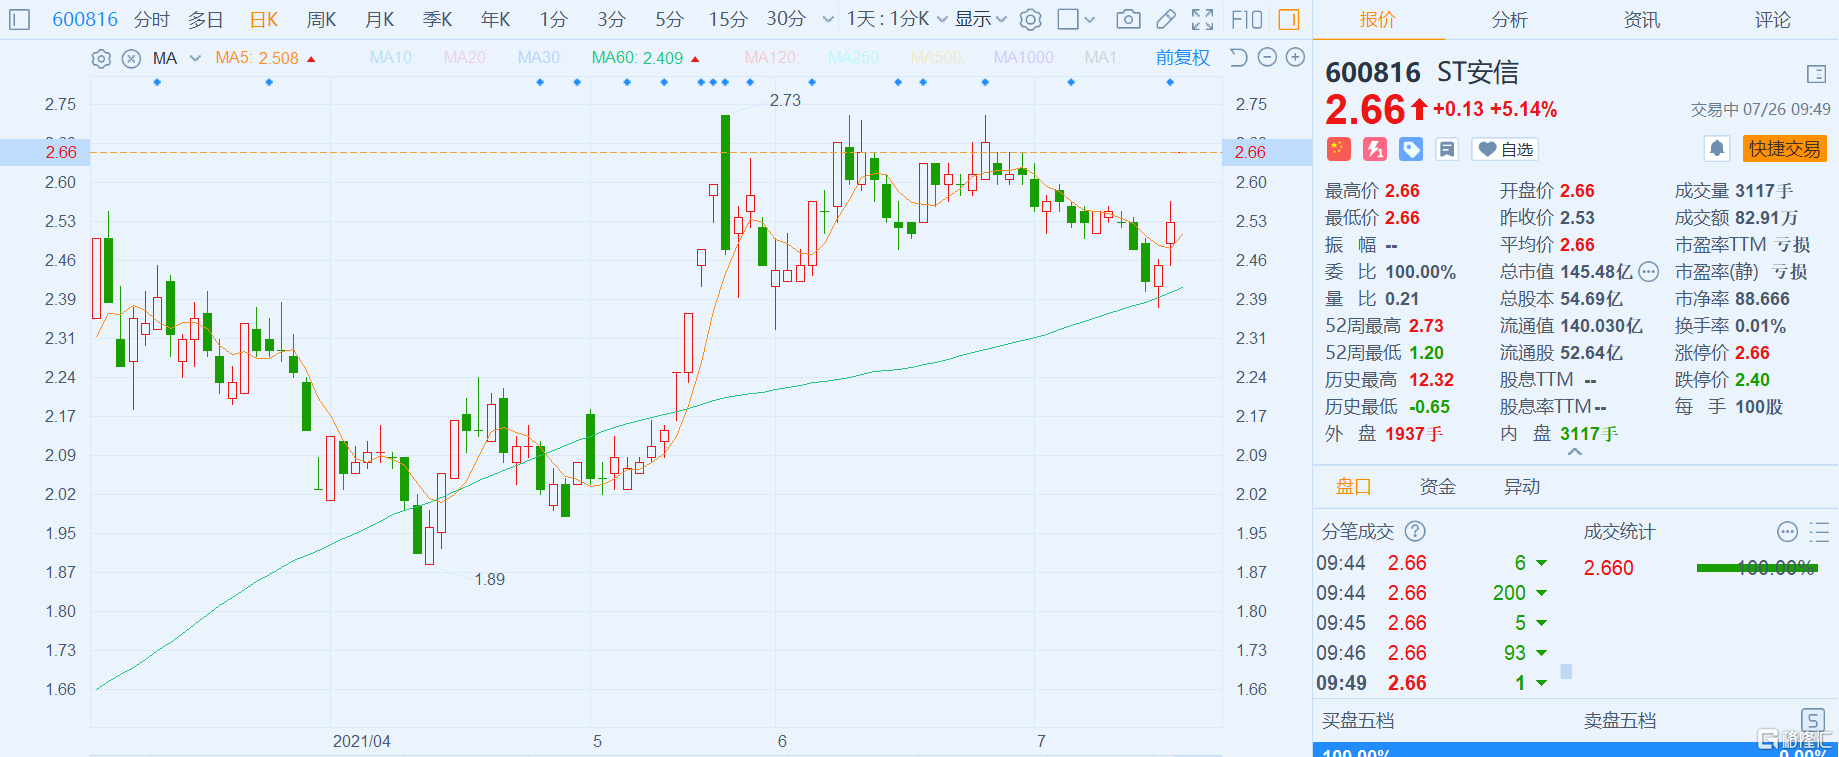
Task: Open chart settings gear in top toolbar
Action: point(1031,19)
